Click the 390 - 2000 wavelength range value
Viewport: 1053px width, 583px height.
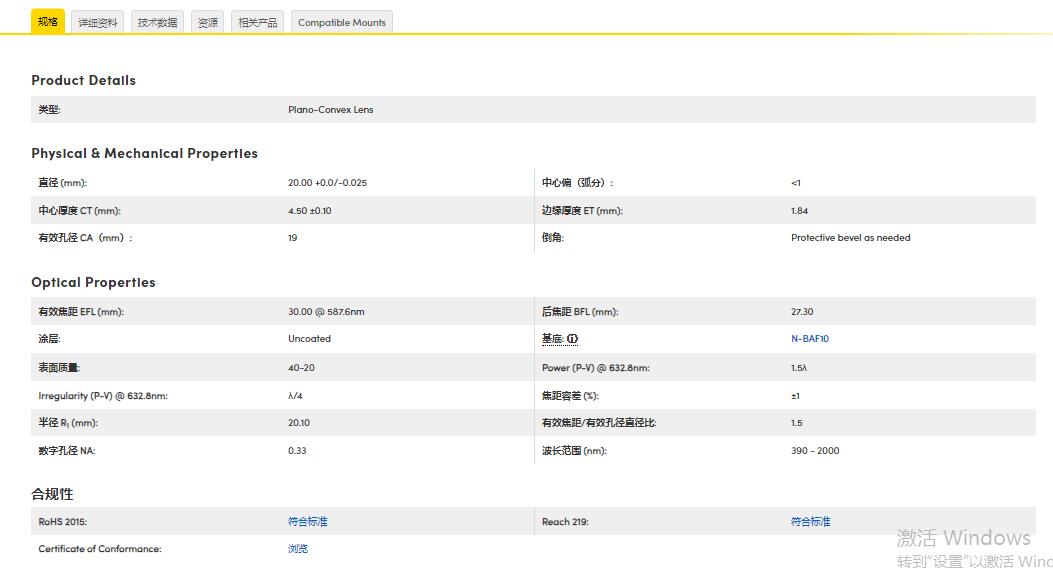click(815, 451)
